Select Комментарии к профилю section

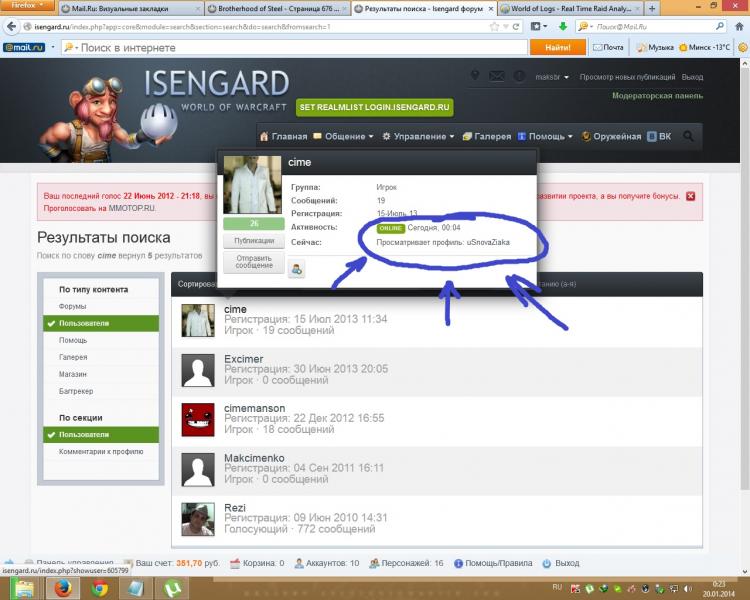coord(101,452)
